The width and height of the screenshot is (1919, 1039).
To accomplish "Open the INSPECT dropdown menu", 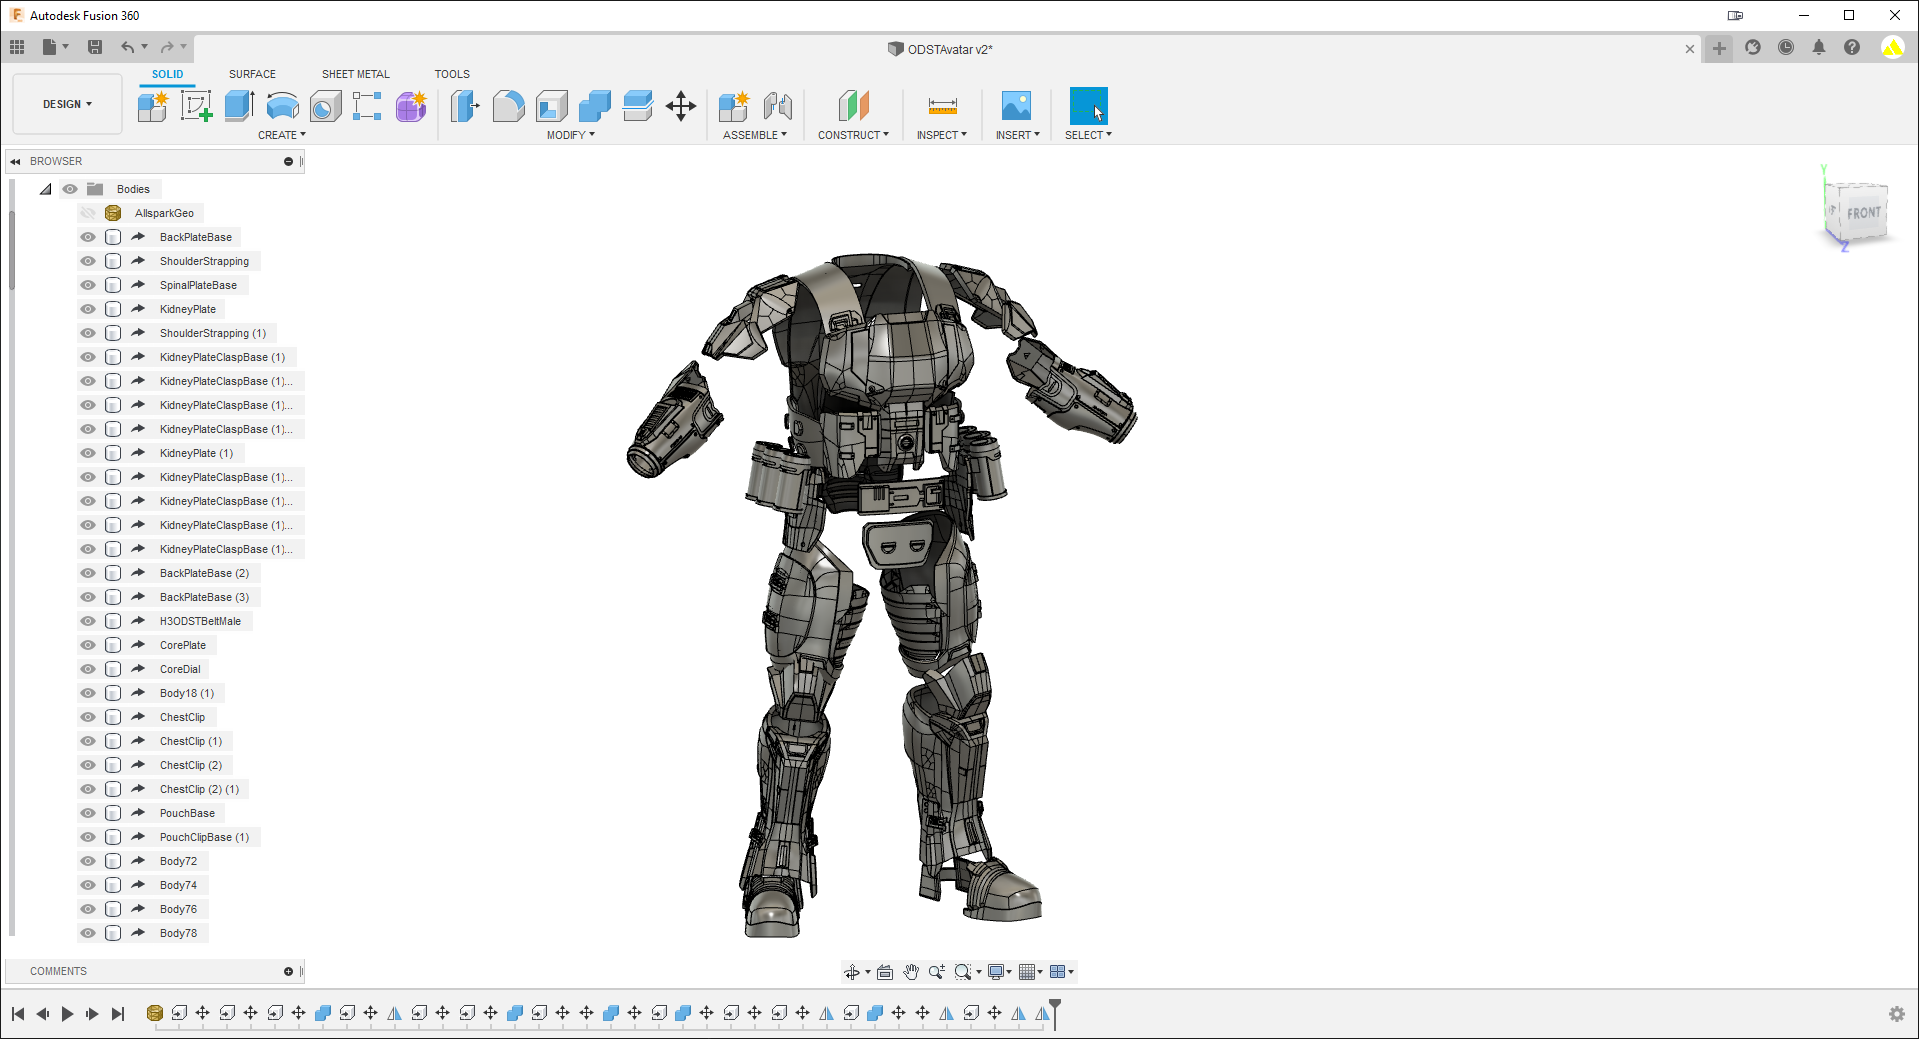I will pyautogui.click(x=942, y=135).
